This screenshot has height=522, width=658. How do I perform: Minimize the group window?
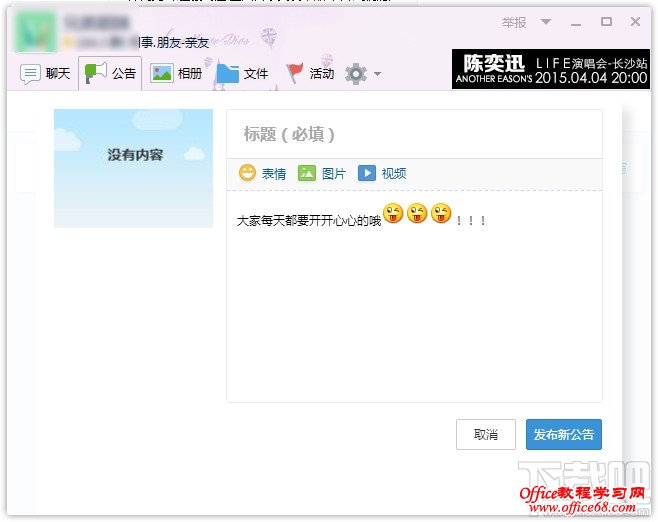[576, 23]
